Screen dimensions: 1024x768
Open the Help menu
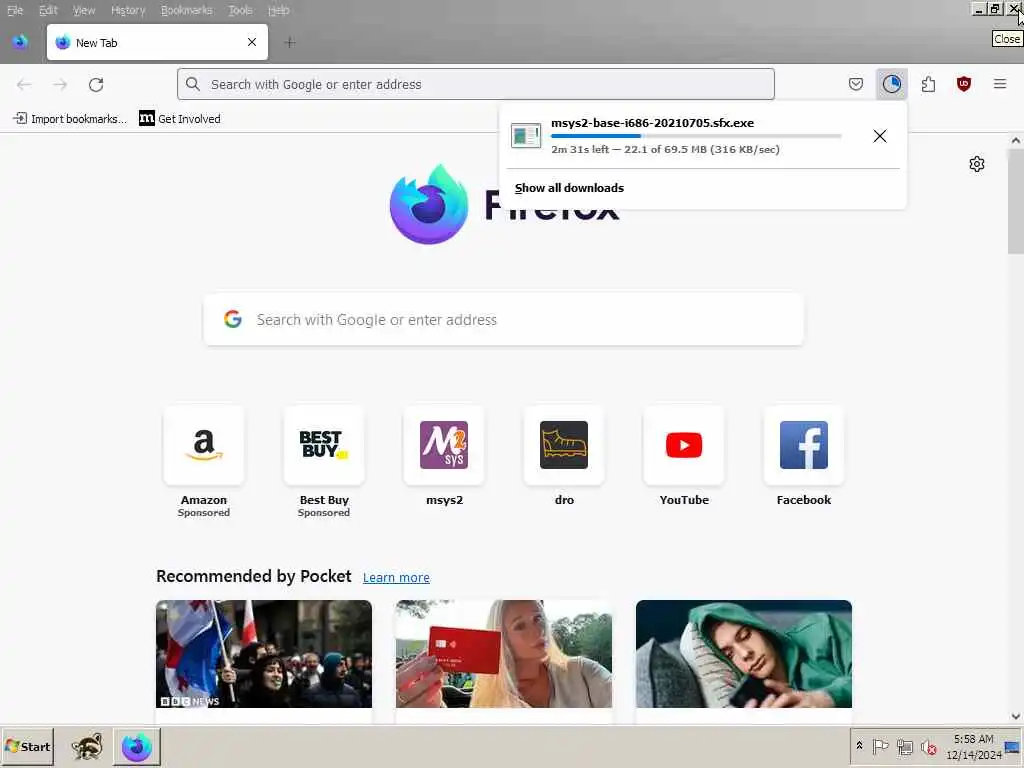[278, 10]
